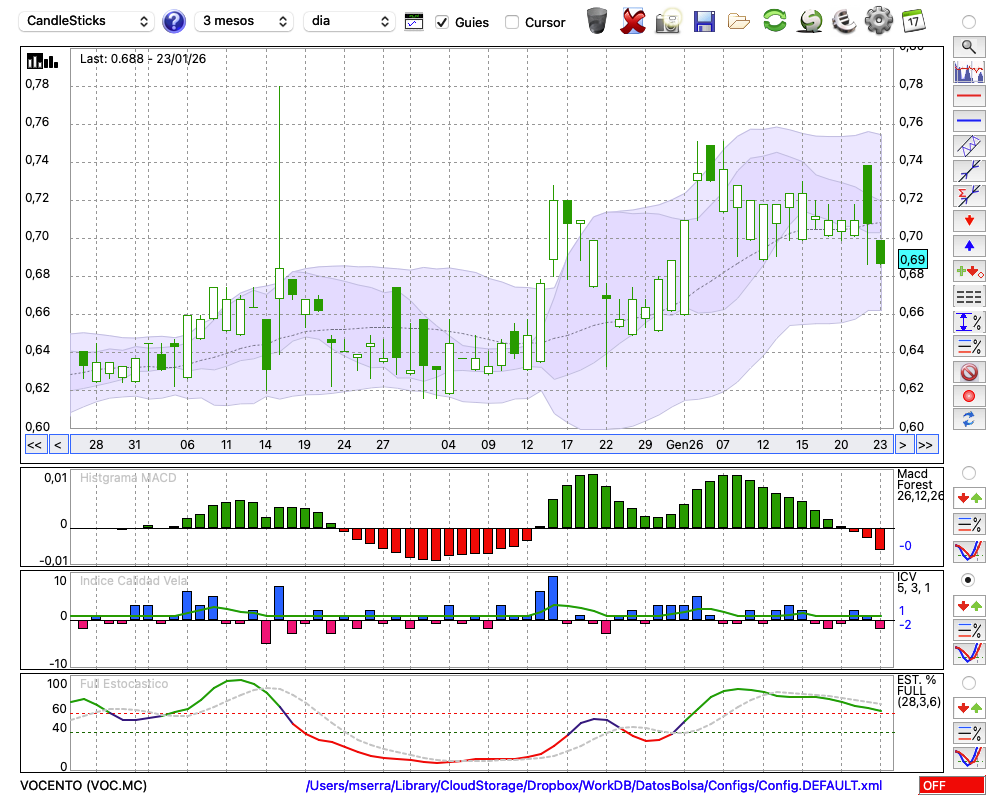
Task: Open the CandleSticks chart type dropdown
Action: coord(88,21)
